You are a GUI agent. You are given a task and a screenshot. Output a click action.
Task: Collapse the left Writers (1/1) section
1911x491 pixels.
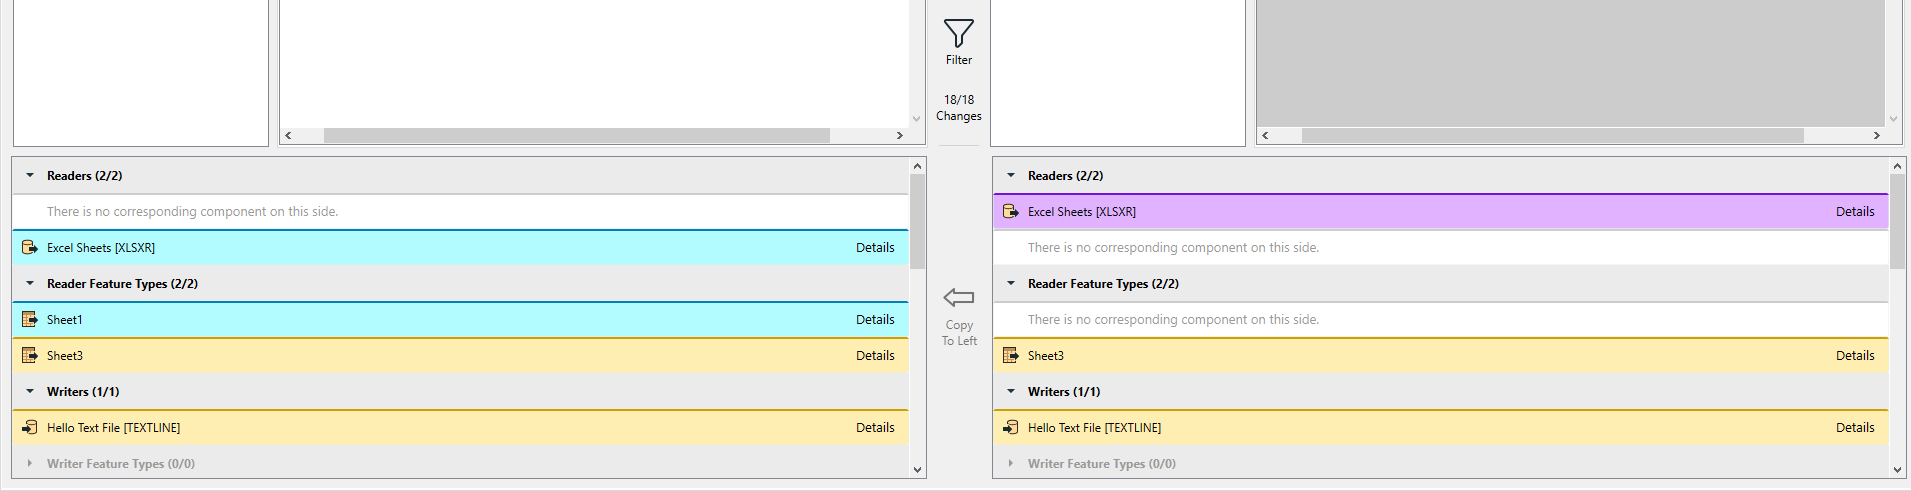click(x=30, y=392)
